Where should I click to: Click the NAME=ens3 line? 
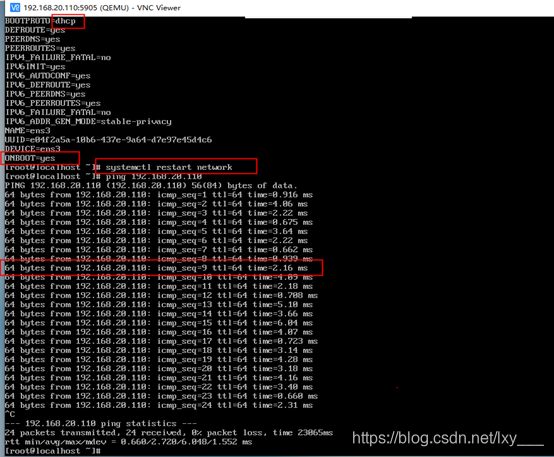[x=28, y=131]
